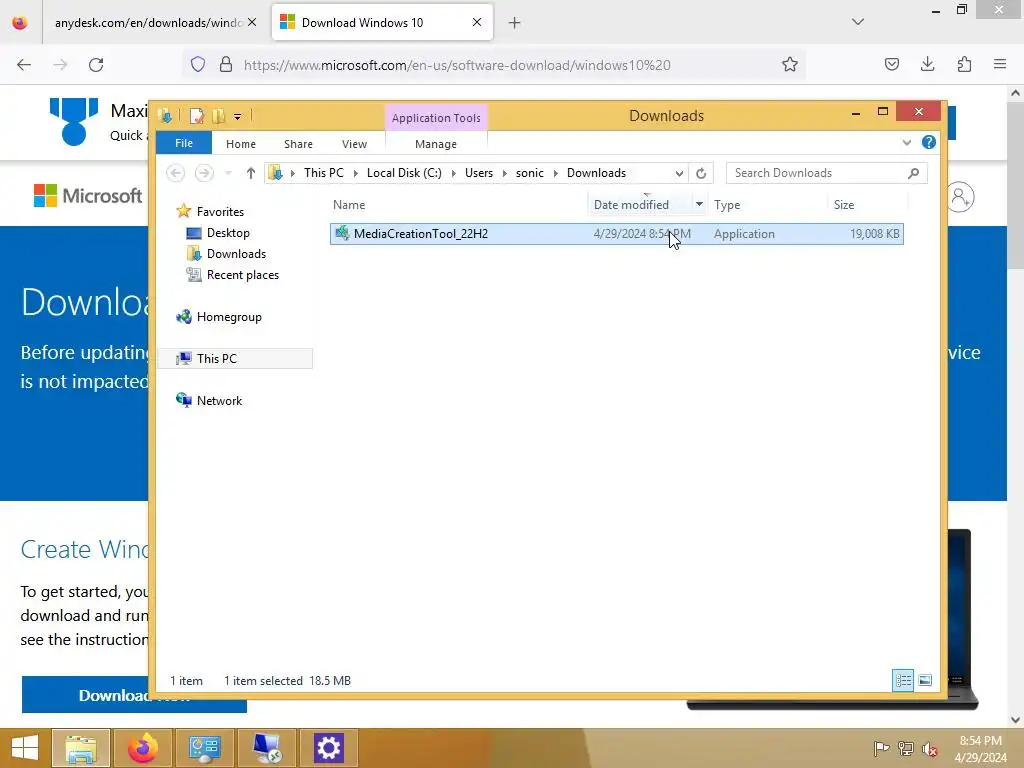Switch to the Home ribbon tab
Image resolution: width=1024 pixels, height=768 pixels.
click(240, 144)
